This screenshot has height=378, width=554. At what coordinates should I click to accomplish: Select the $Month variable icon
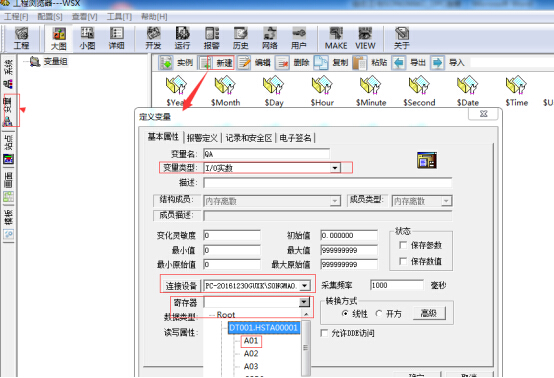[x=225, y=91]
